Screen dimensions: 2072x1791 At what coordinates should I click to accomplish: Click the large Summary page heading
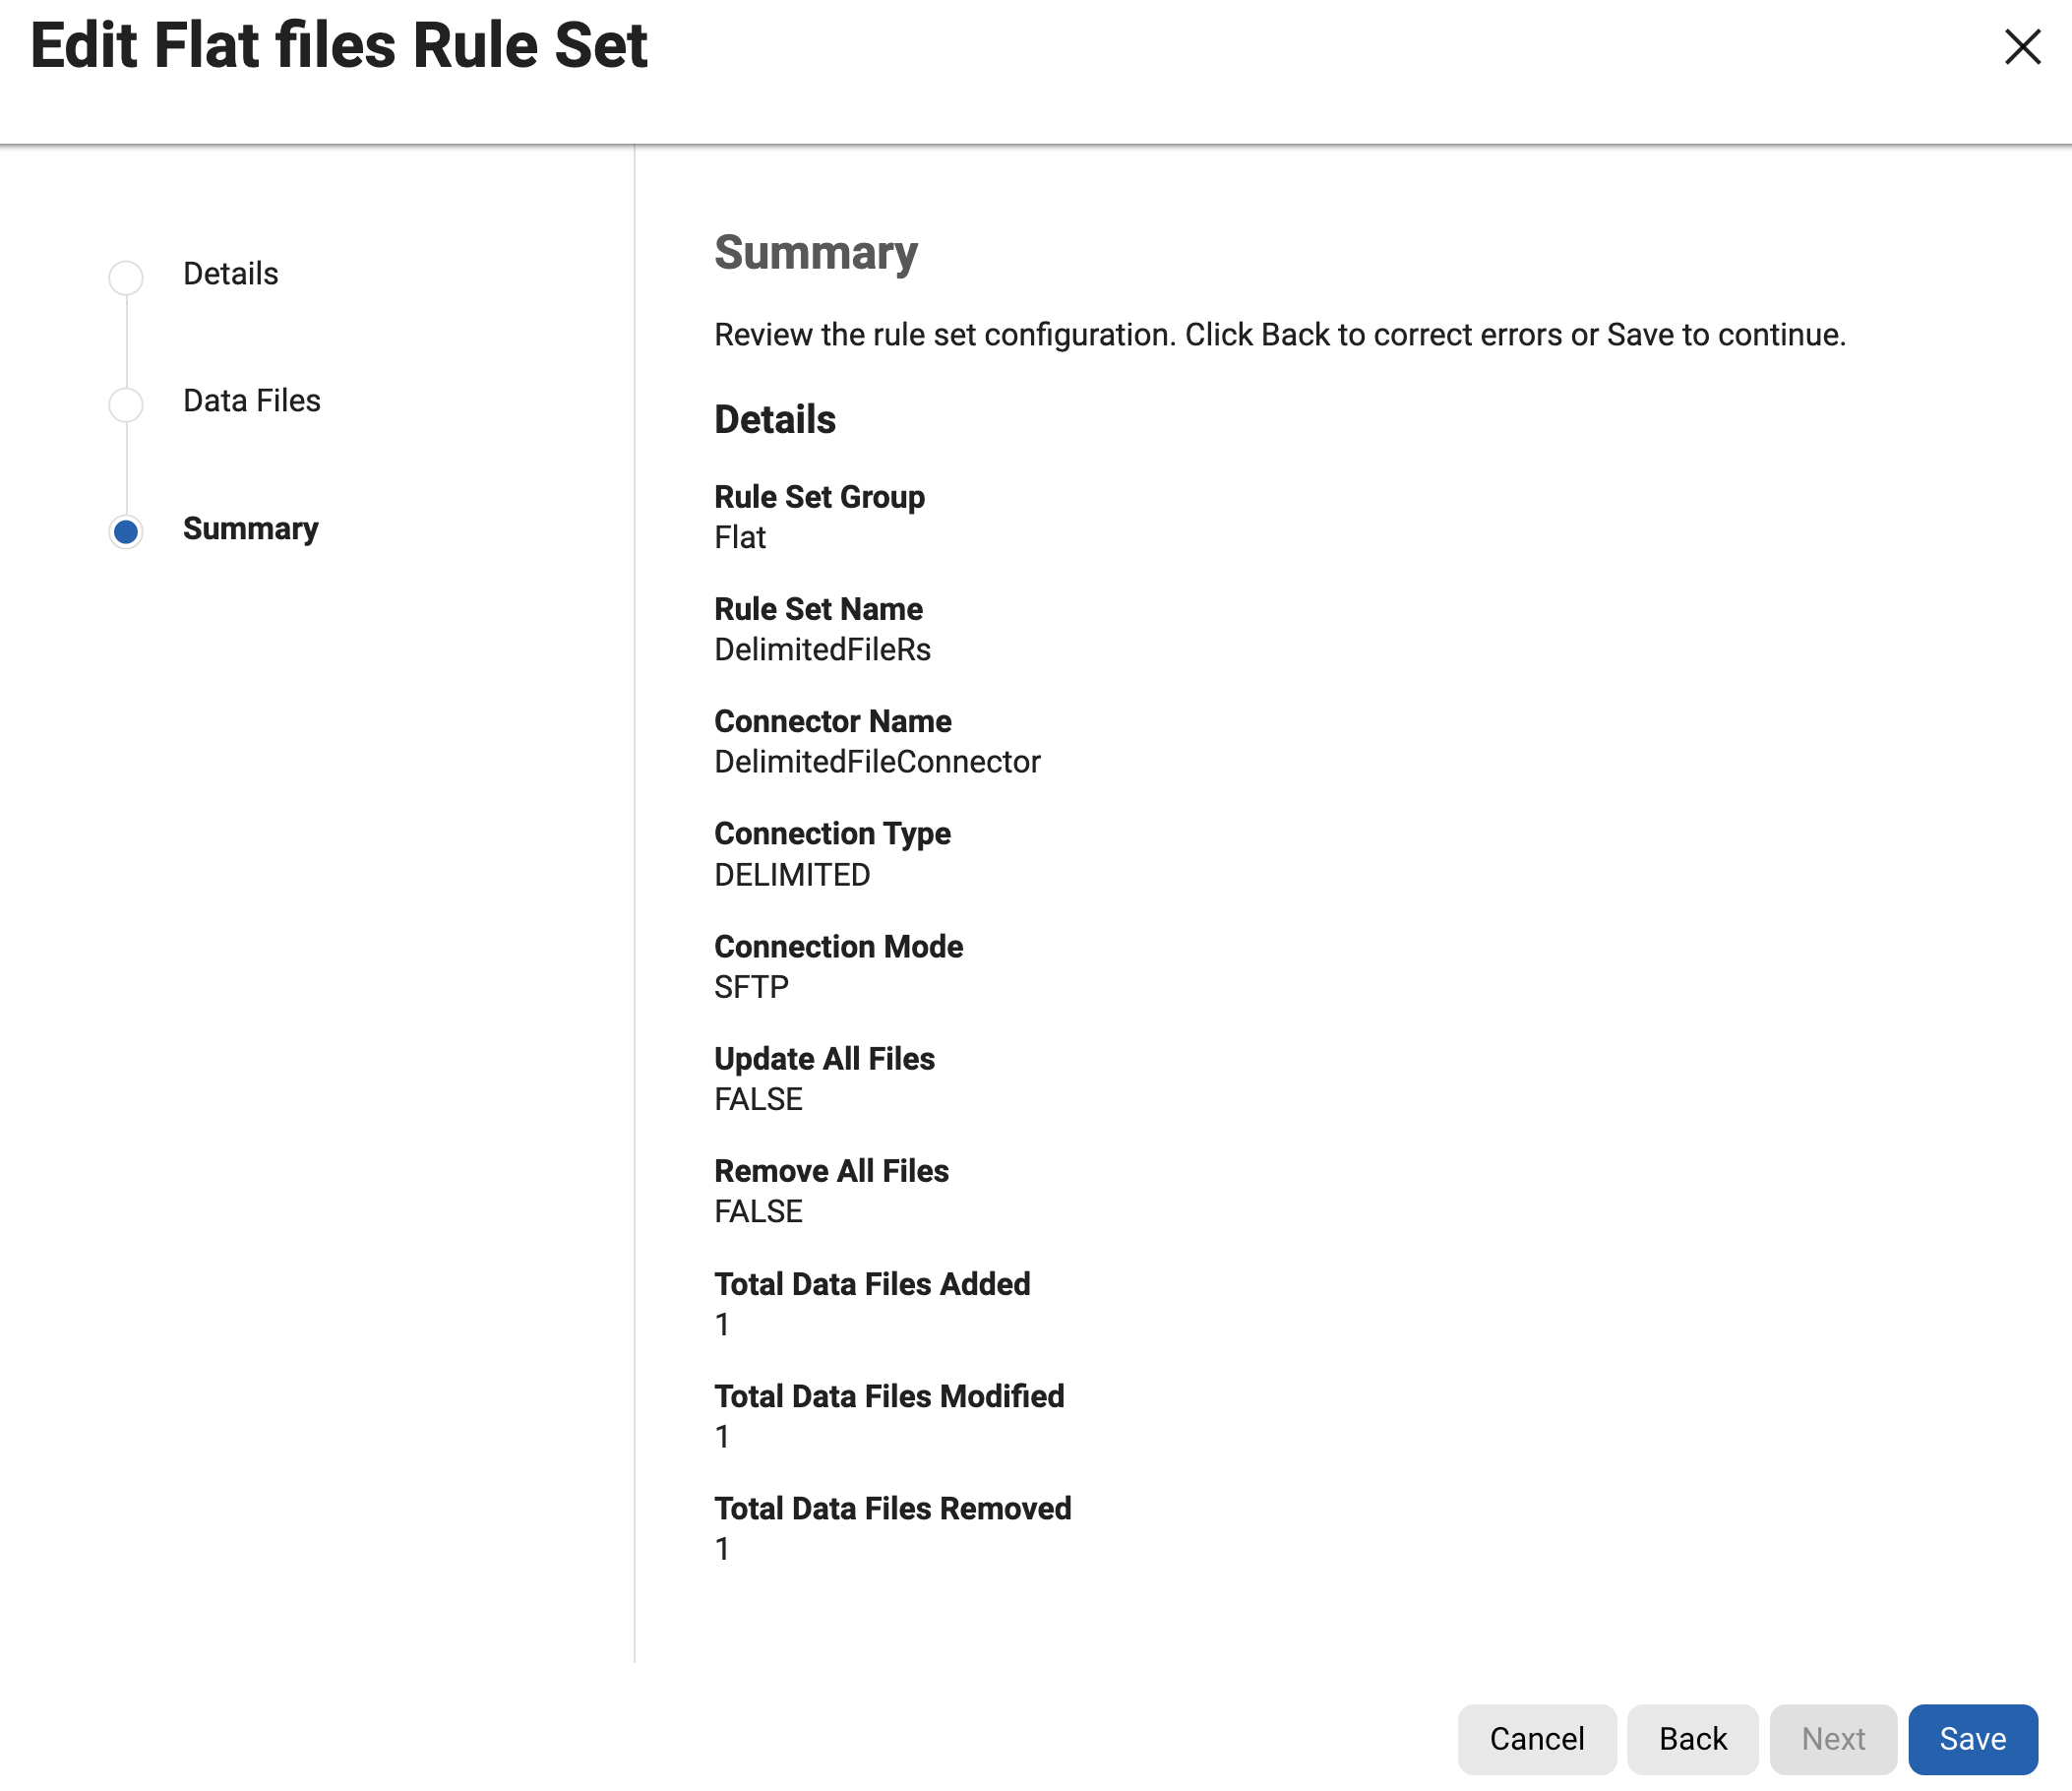click(x=815, y=252)
